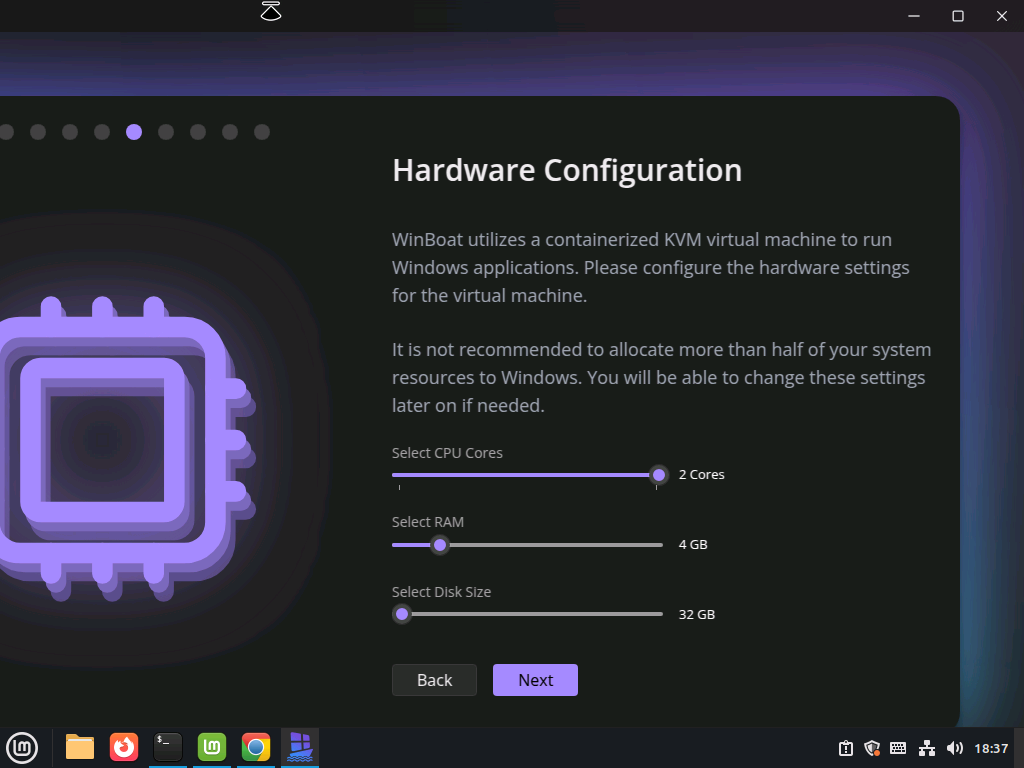
Task: Launch Firefox from the taskbar
Action: (x=124, y=747)
